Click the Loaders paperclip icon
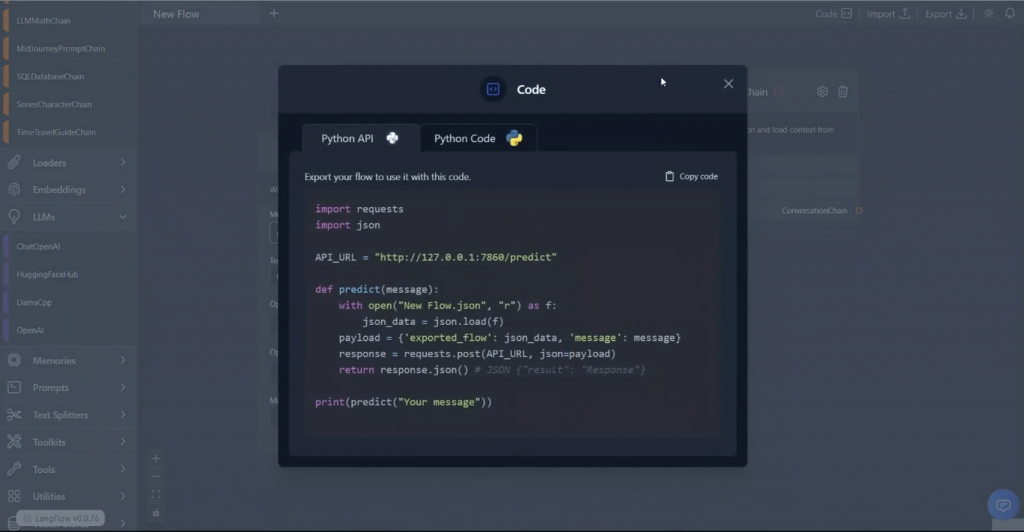Screen dimensions: 1024x532 tap(14, 163)
